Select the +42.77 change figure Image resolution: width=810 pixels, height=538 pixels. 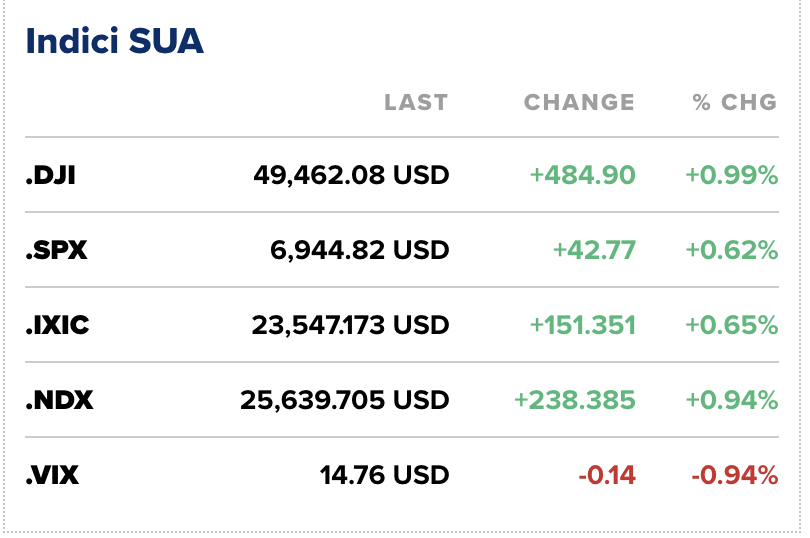[x=594, y=250]
